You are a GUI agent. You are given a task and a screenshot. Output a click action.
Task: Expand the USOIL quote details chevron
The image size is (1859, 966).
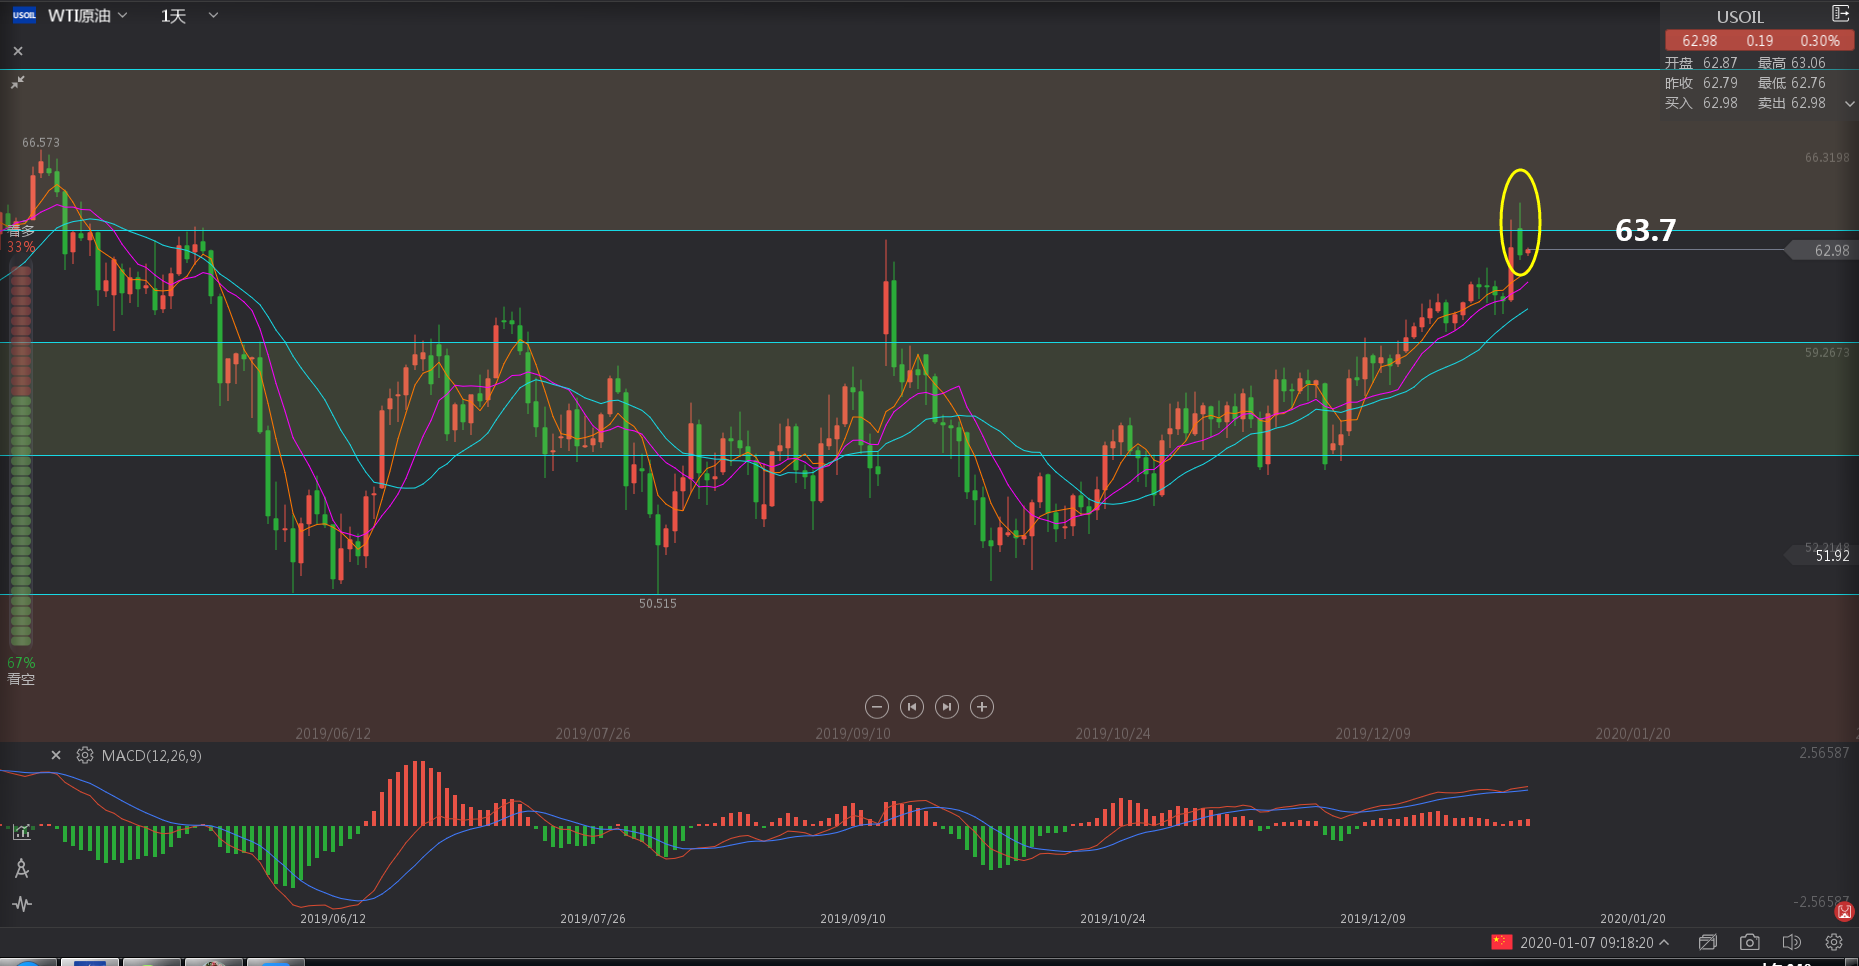tap(1849, 103)
